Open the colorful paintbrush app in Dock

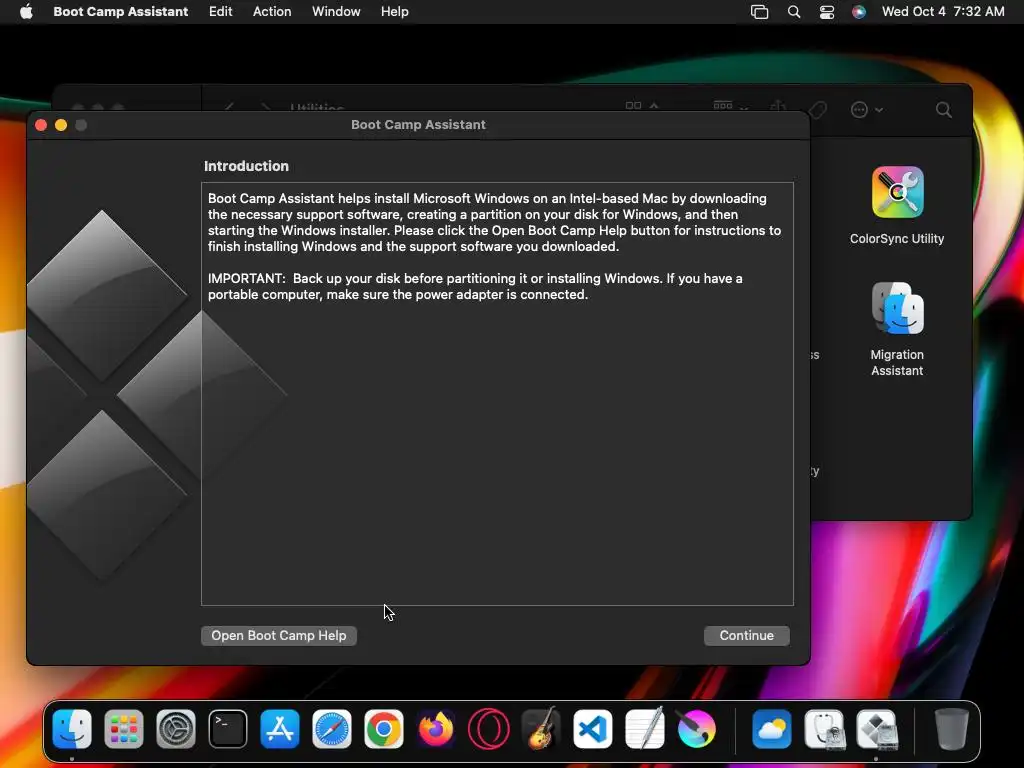coord(697,729)
